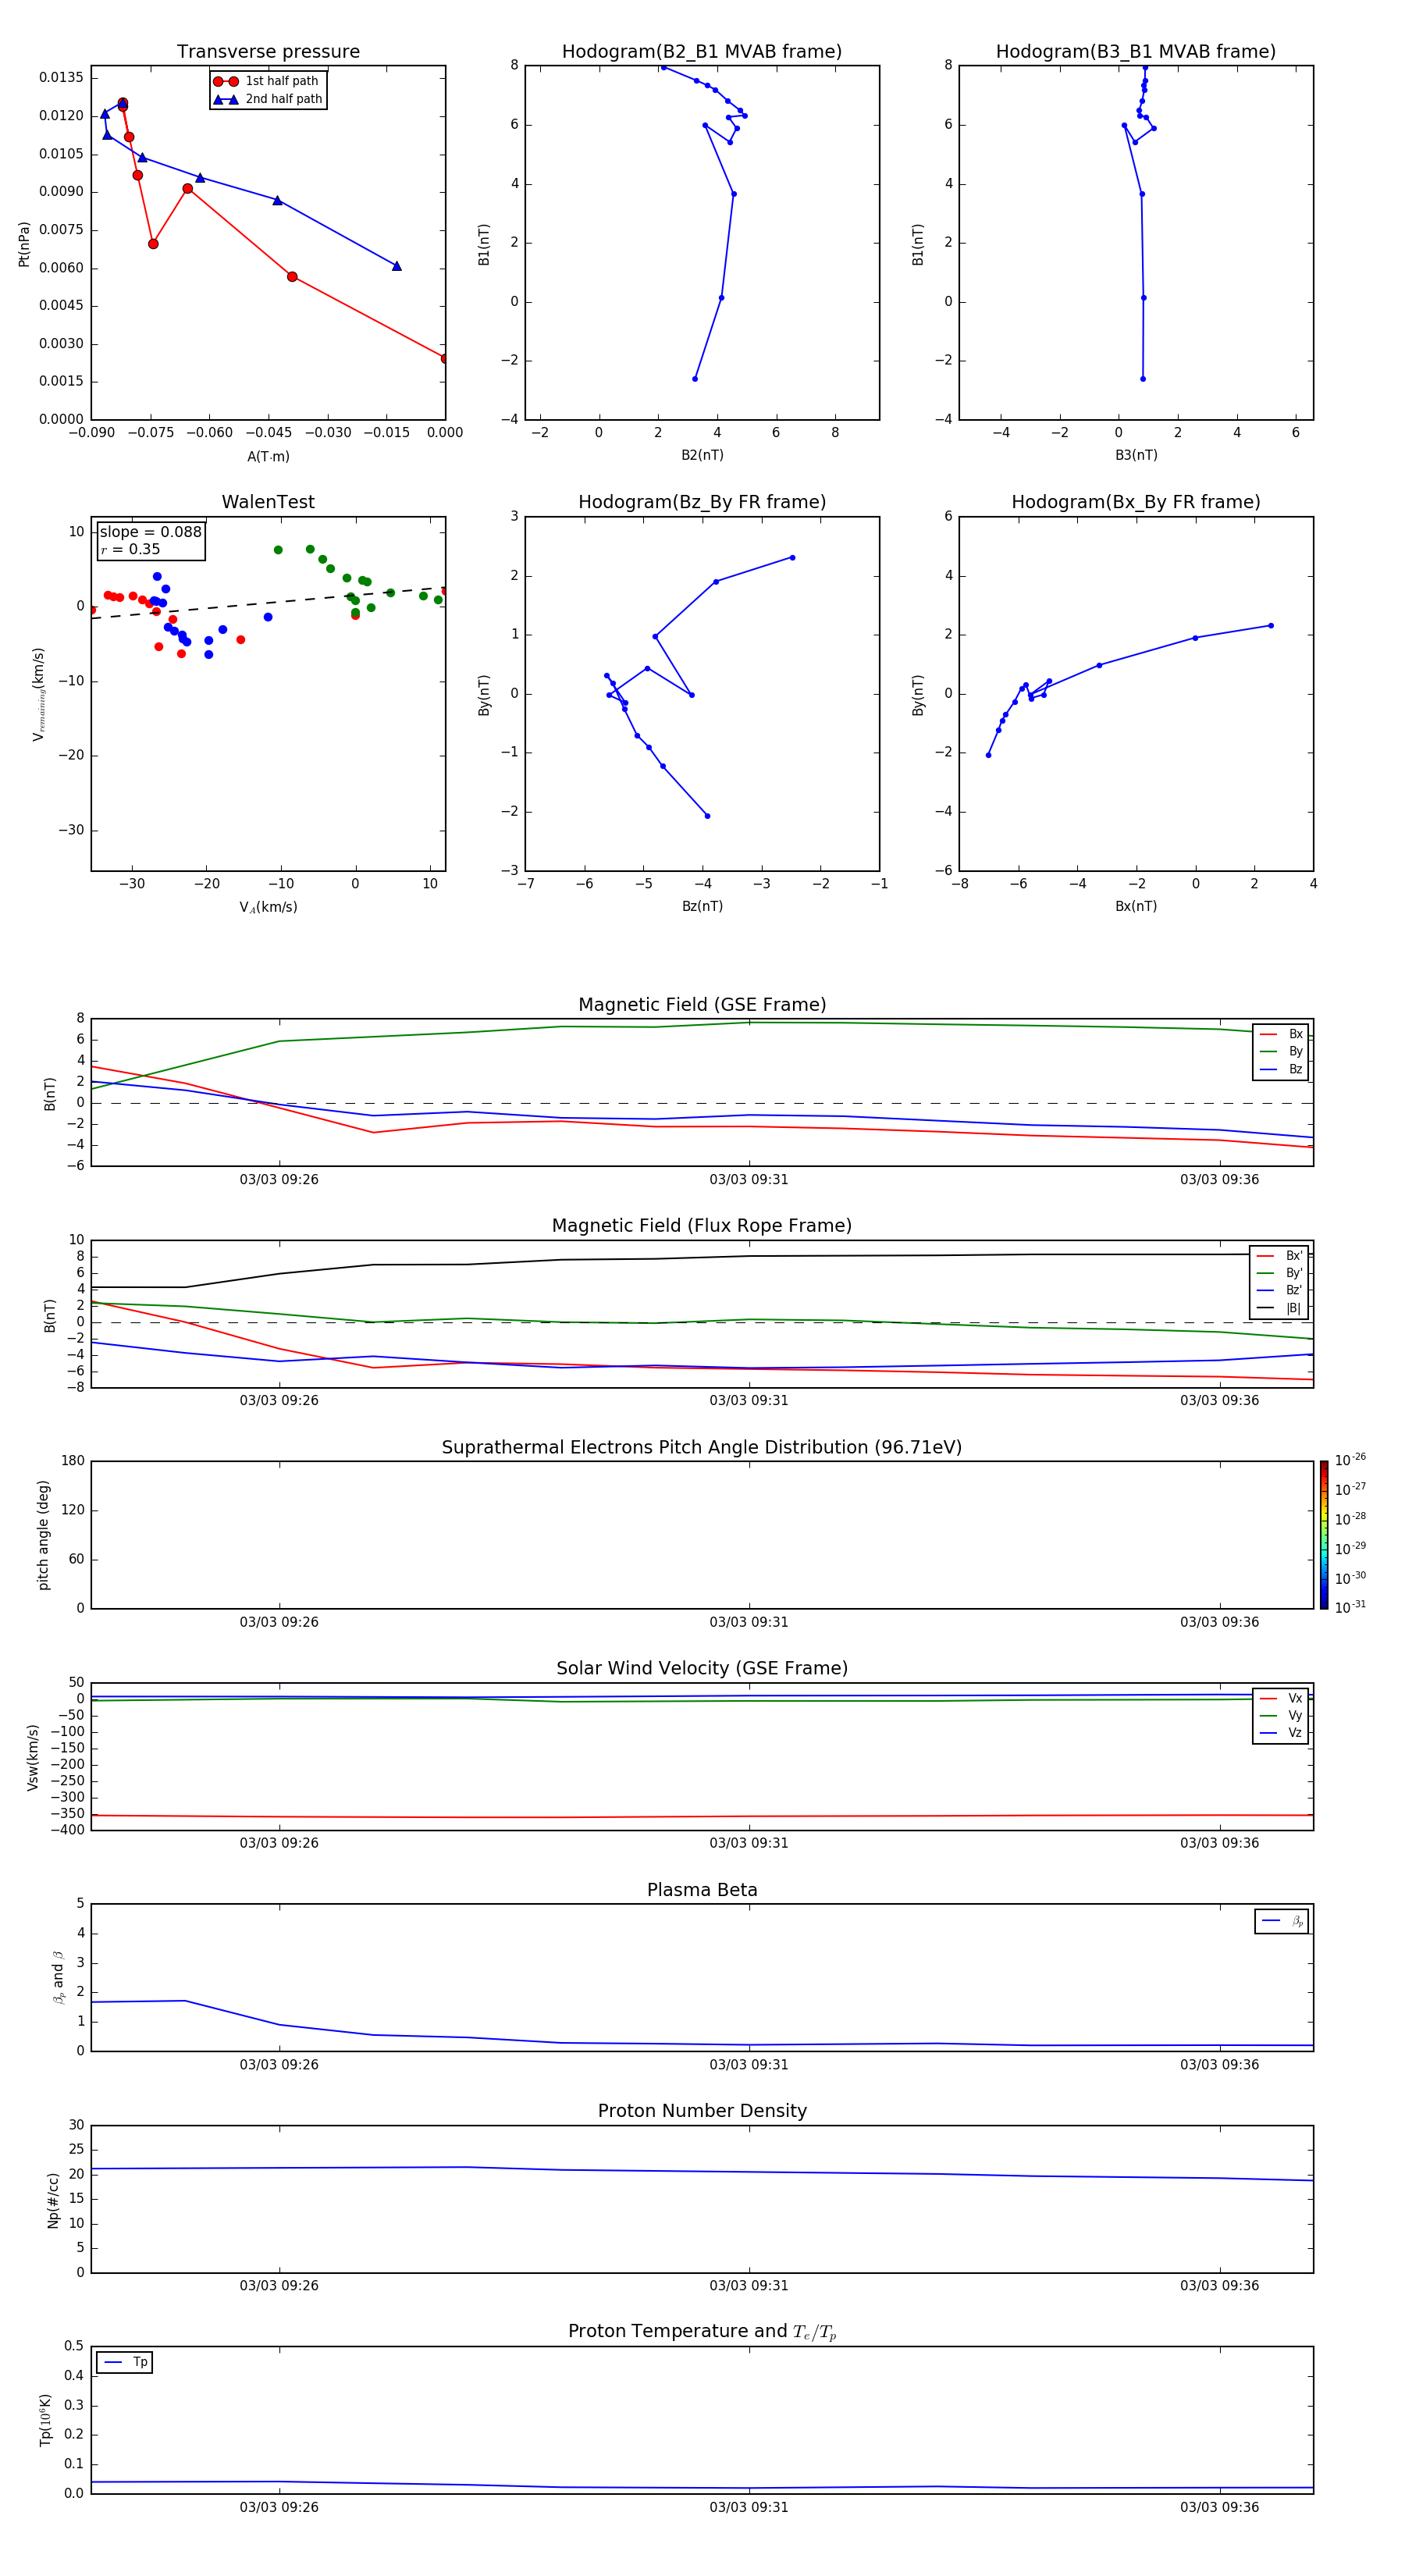Click the '10^-26' color bar label

(1350, 1460)
